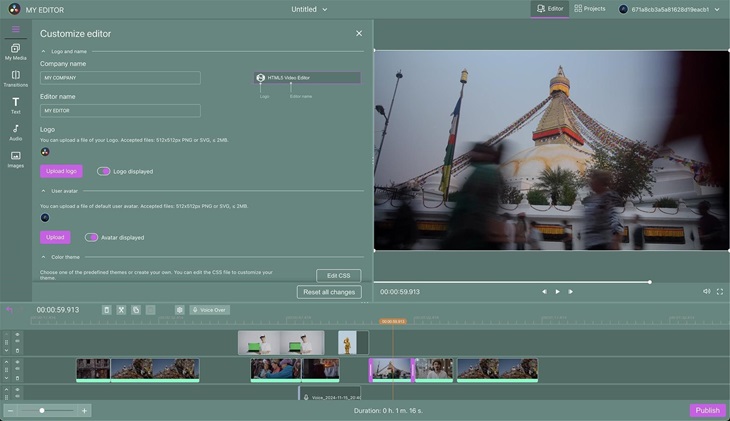Open the Untitled project name dropdown

coord(309,9)
